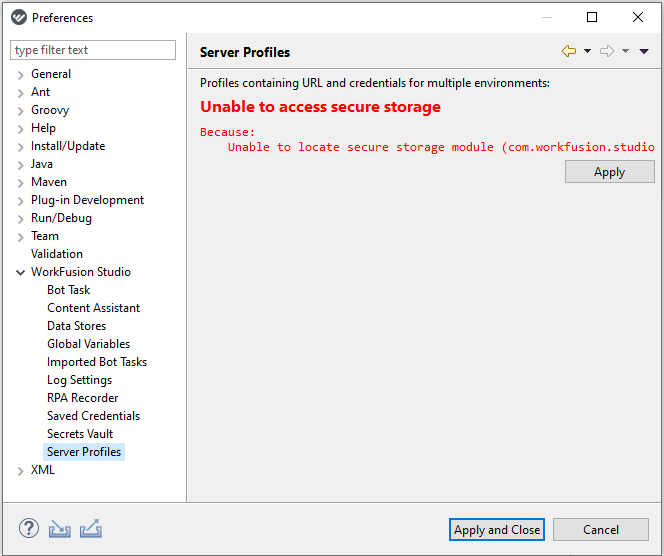The height and width of the screenshot is (556, 664).
Task: Expand the General preferences node
Action: pyautogui.click(x=20, y=75)
